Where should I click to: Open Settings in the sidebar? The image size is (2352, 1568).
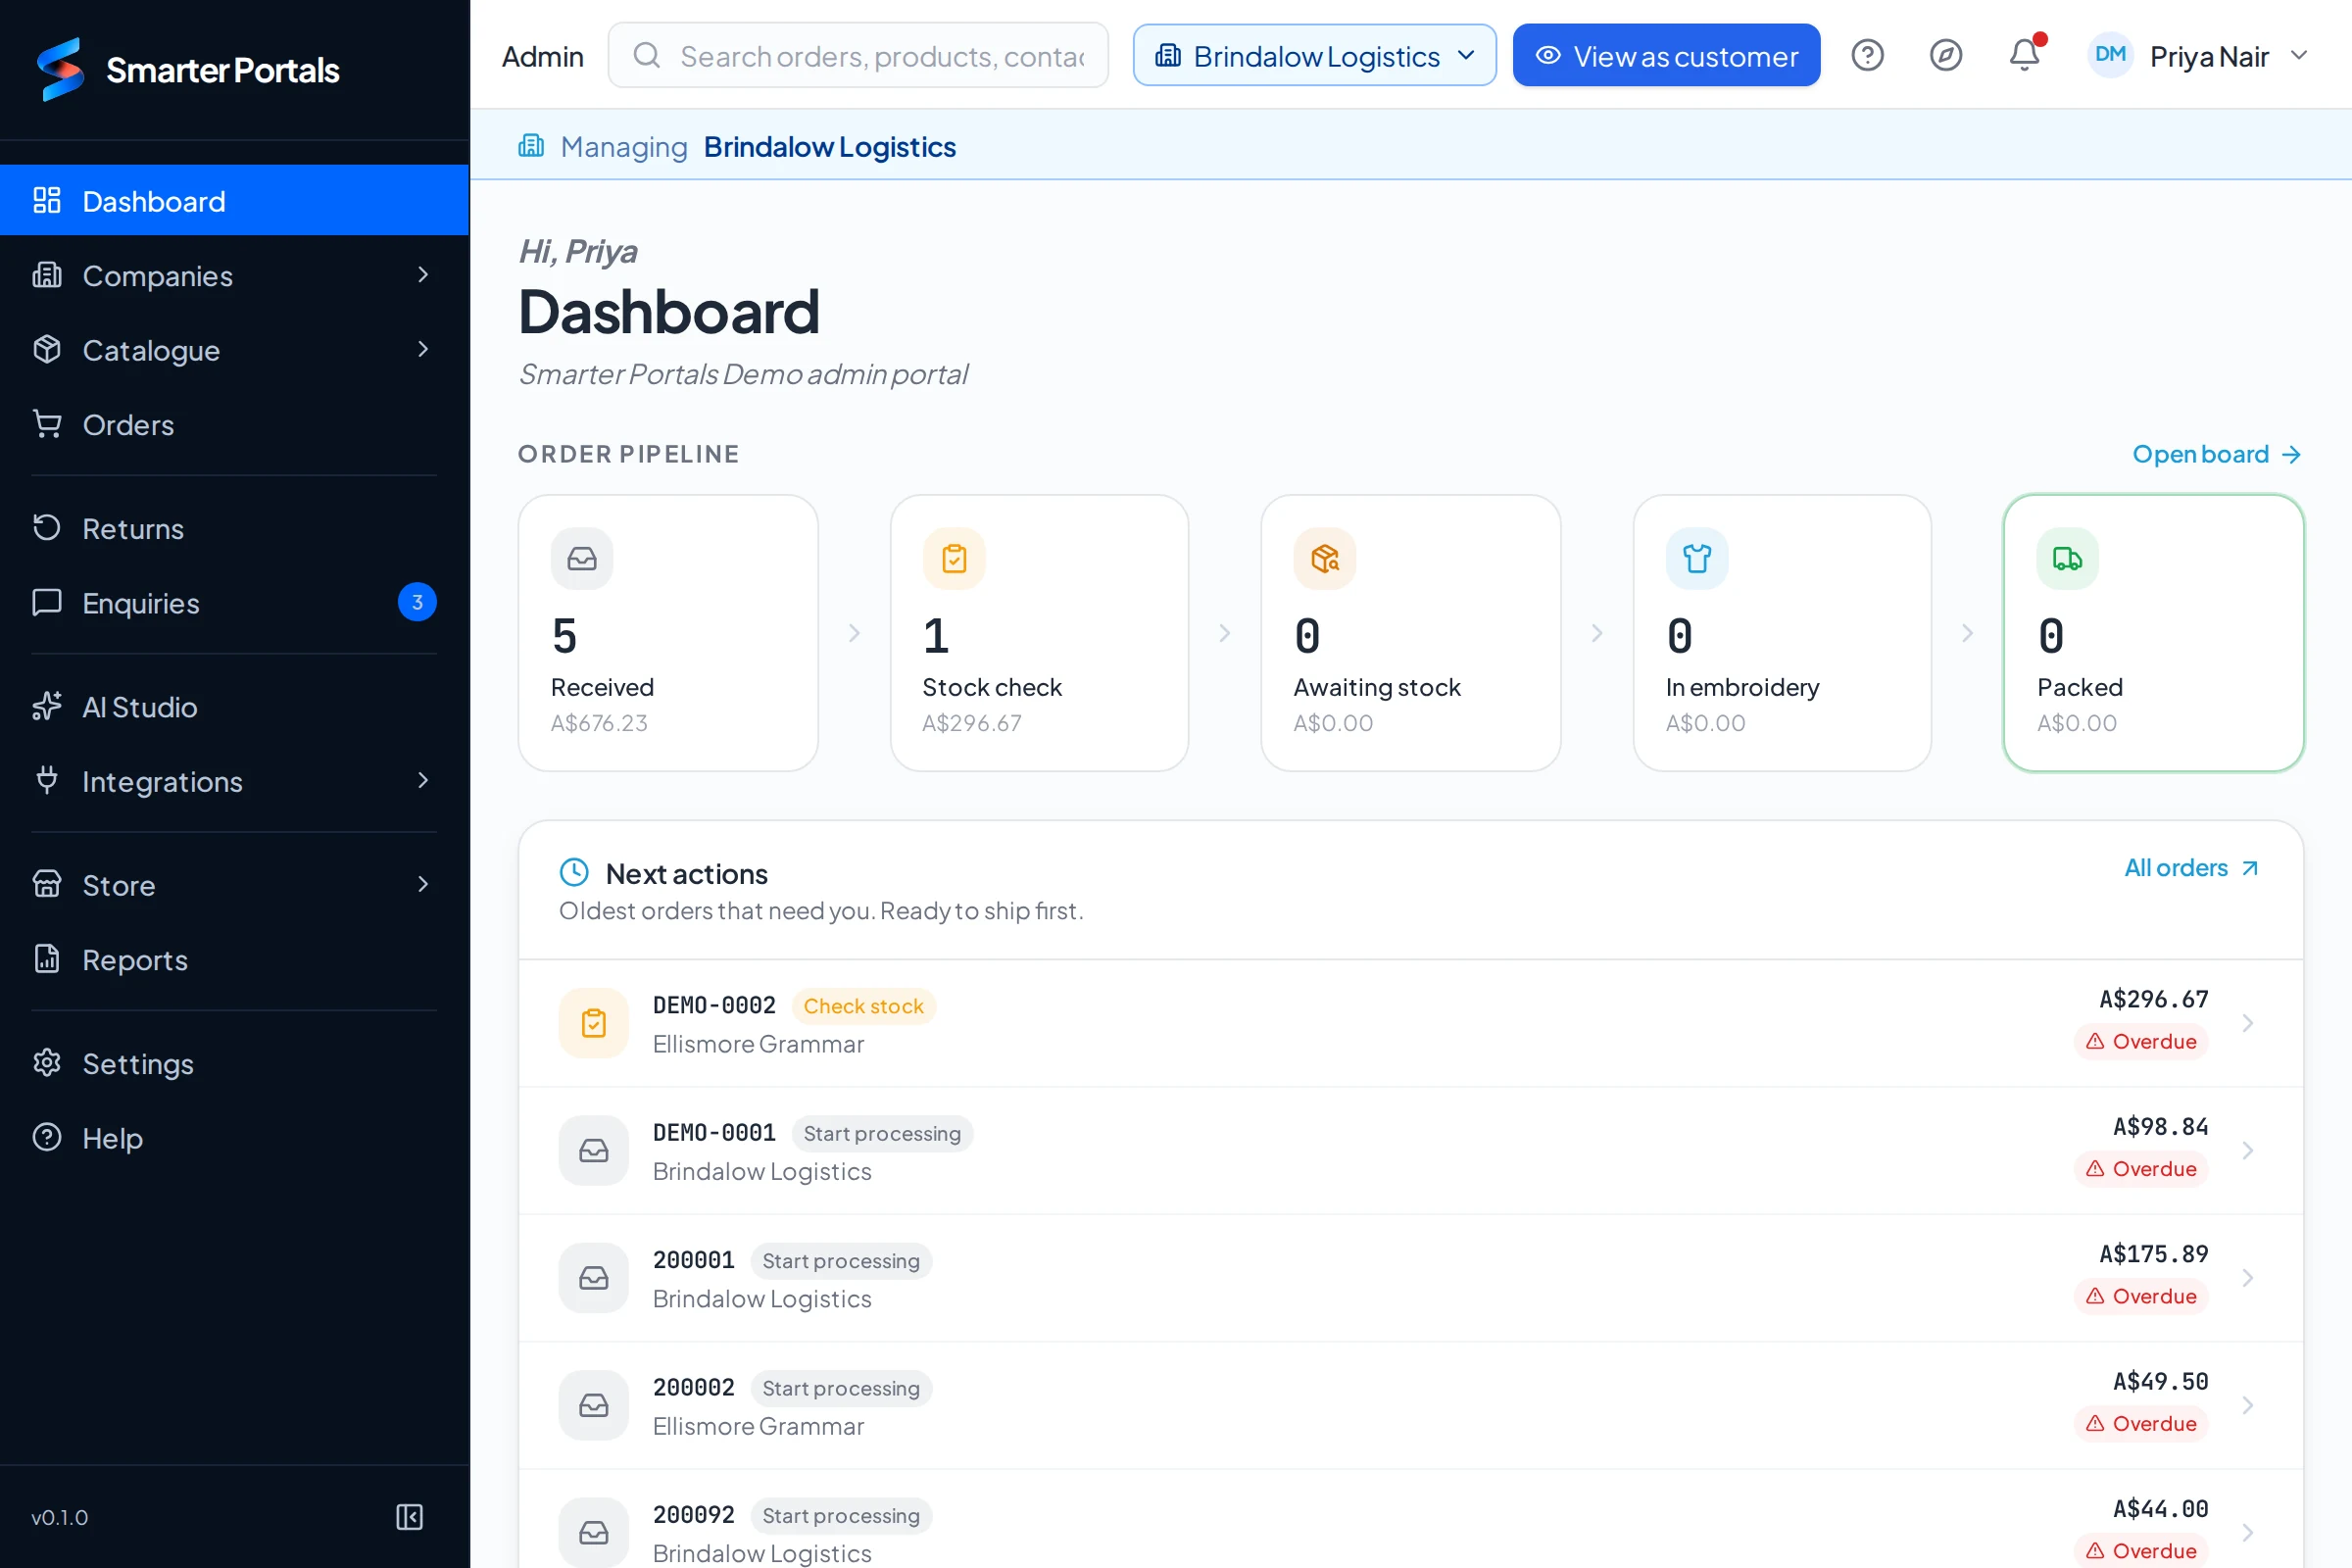point(234,1063)
